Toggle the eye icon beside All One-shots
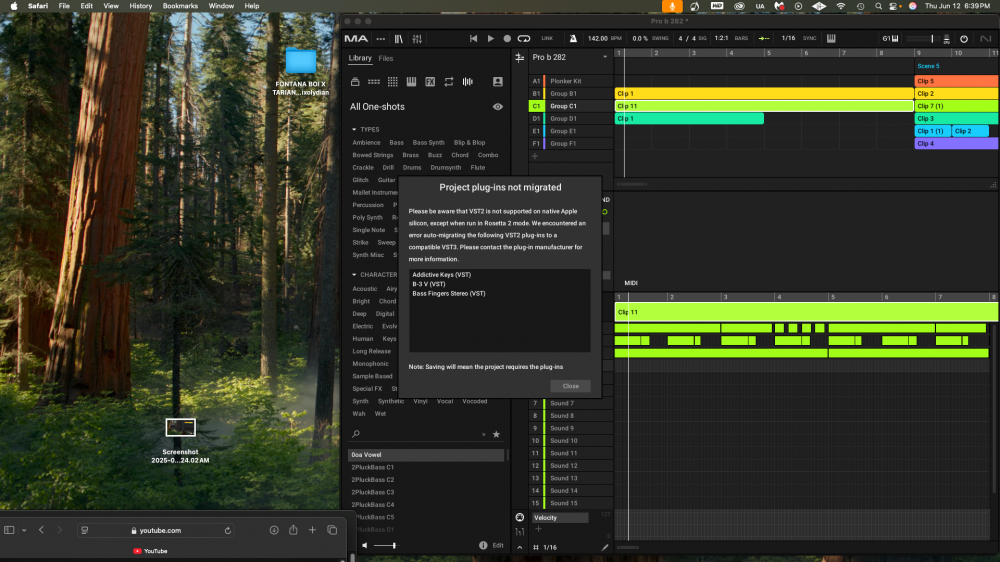 tap(497, 106)
